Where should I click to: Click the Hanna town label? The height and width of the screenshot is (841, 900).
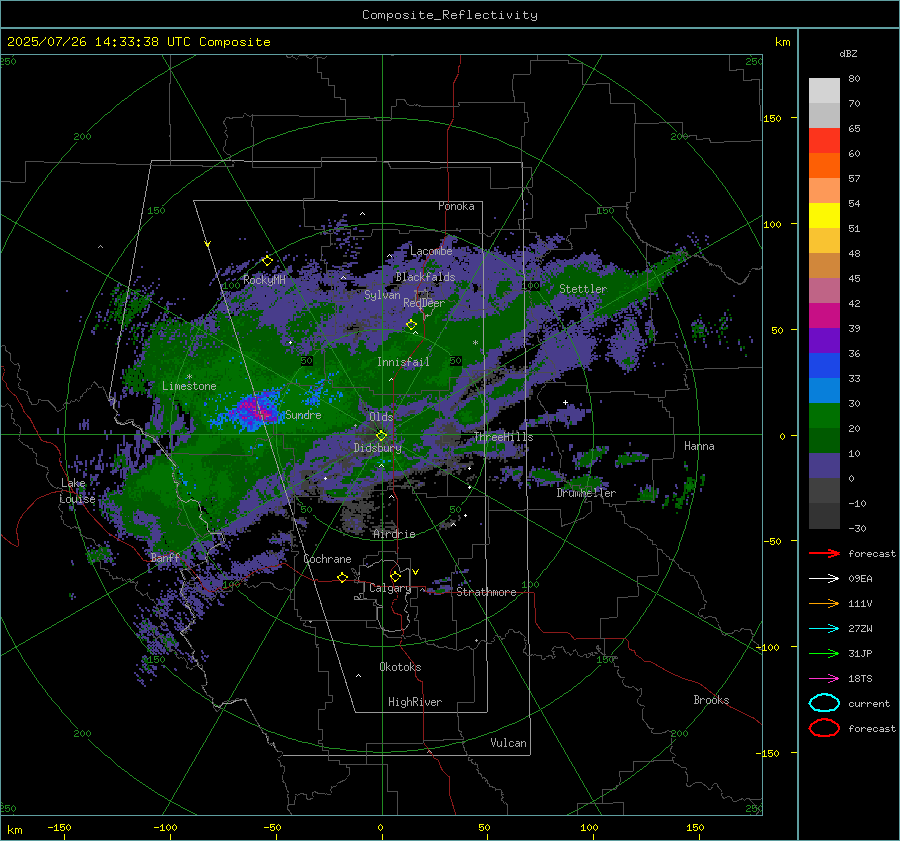tap(699, 446)
